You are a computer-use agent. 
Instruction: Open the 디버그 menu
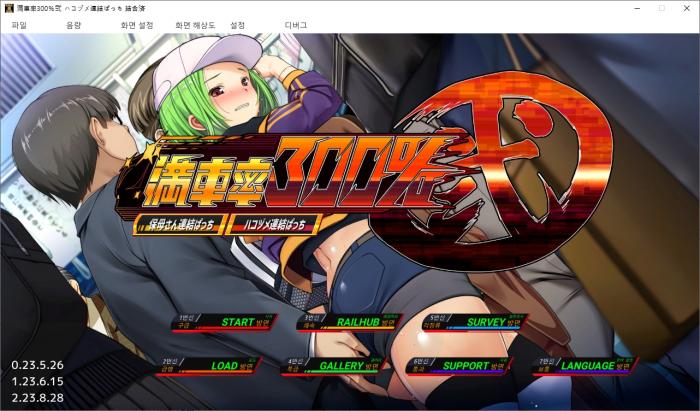(x=296, y=25)
